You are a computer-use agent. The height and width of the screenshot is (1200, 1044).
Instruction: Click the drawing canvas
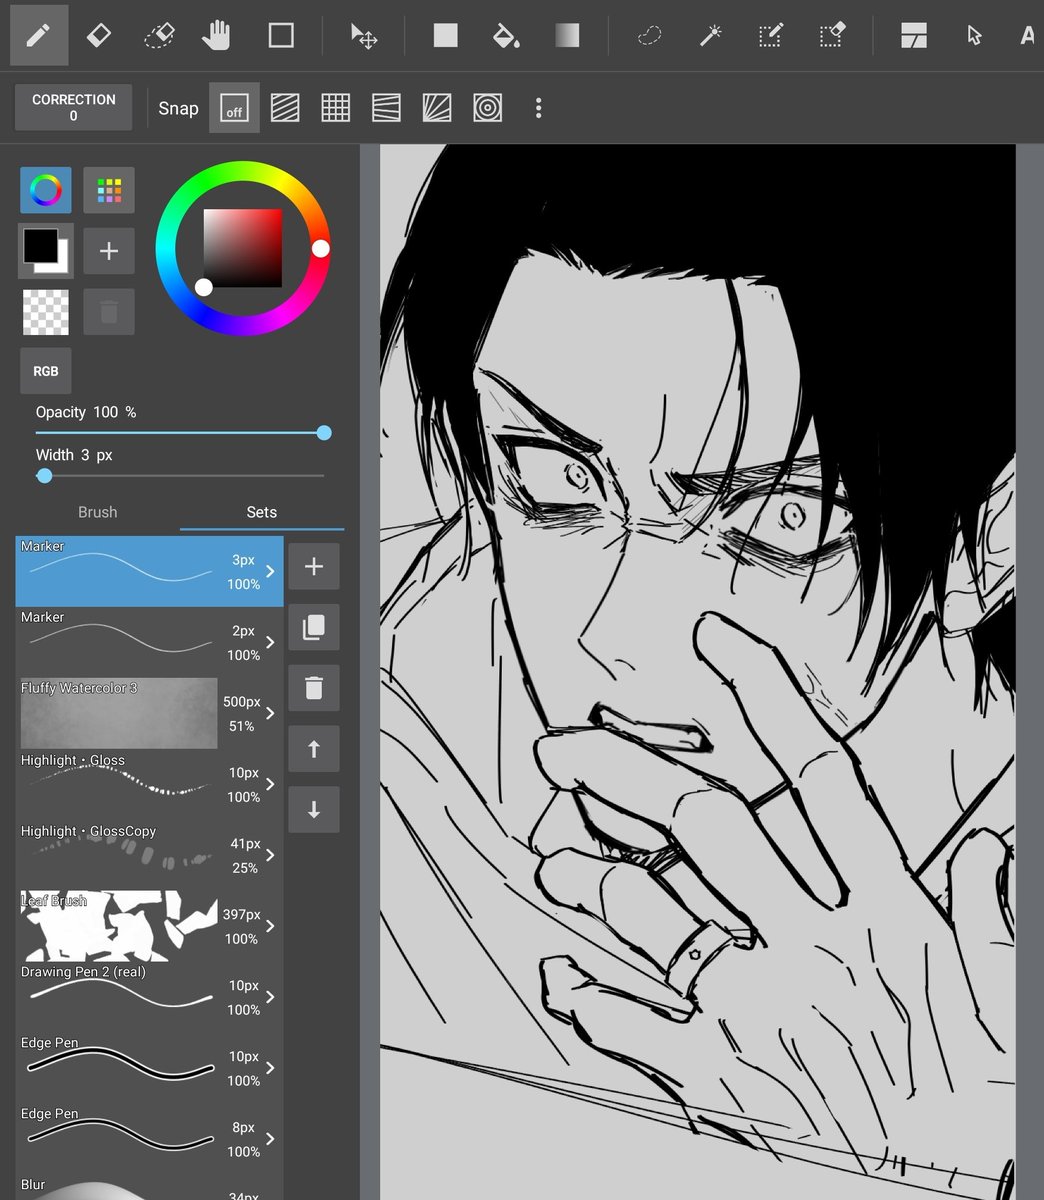pos(698,672)
